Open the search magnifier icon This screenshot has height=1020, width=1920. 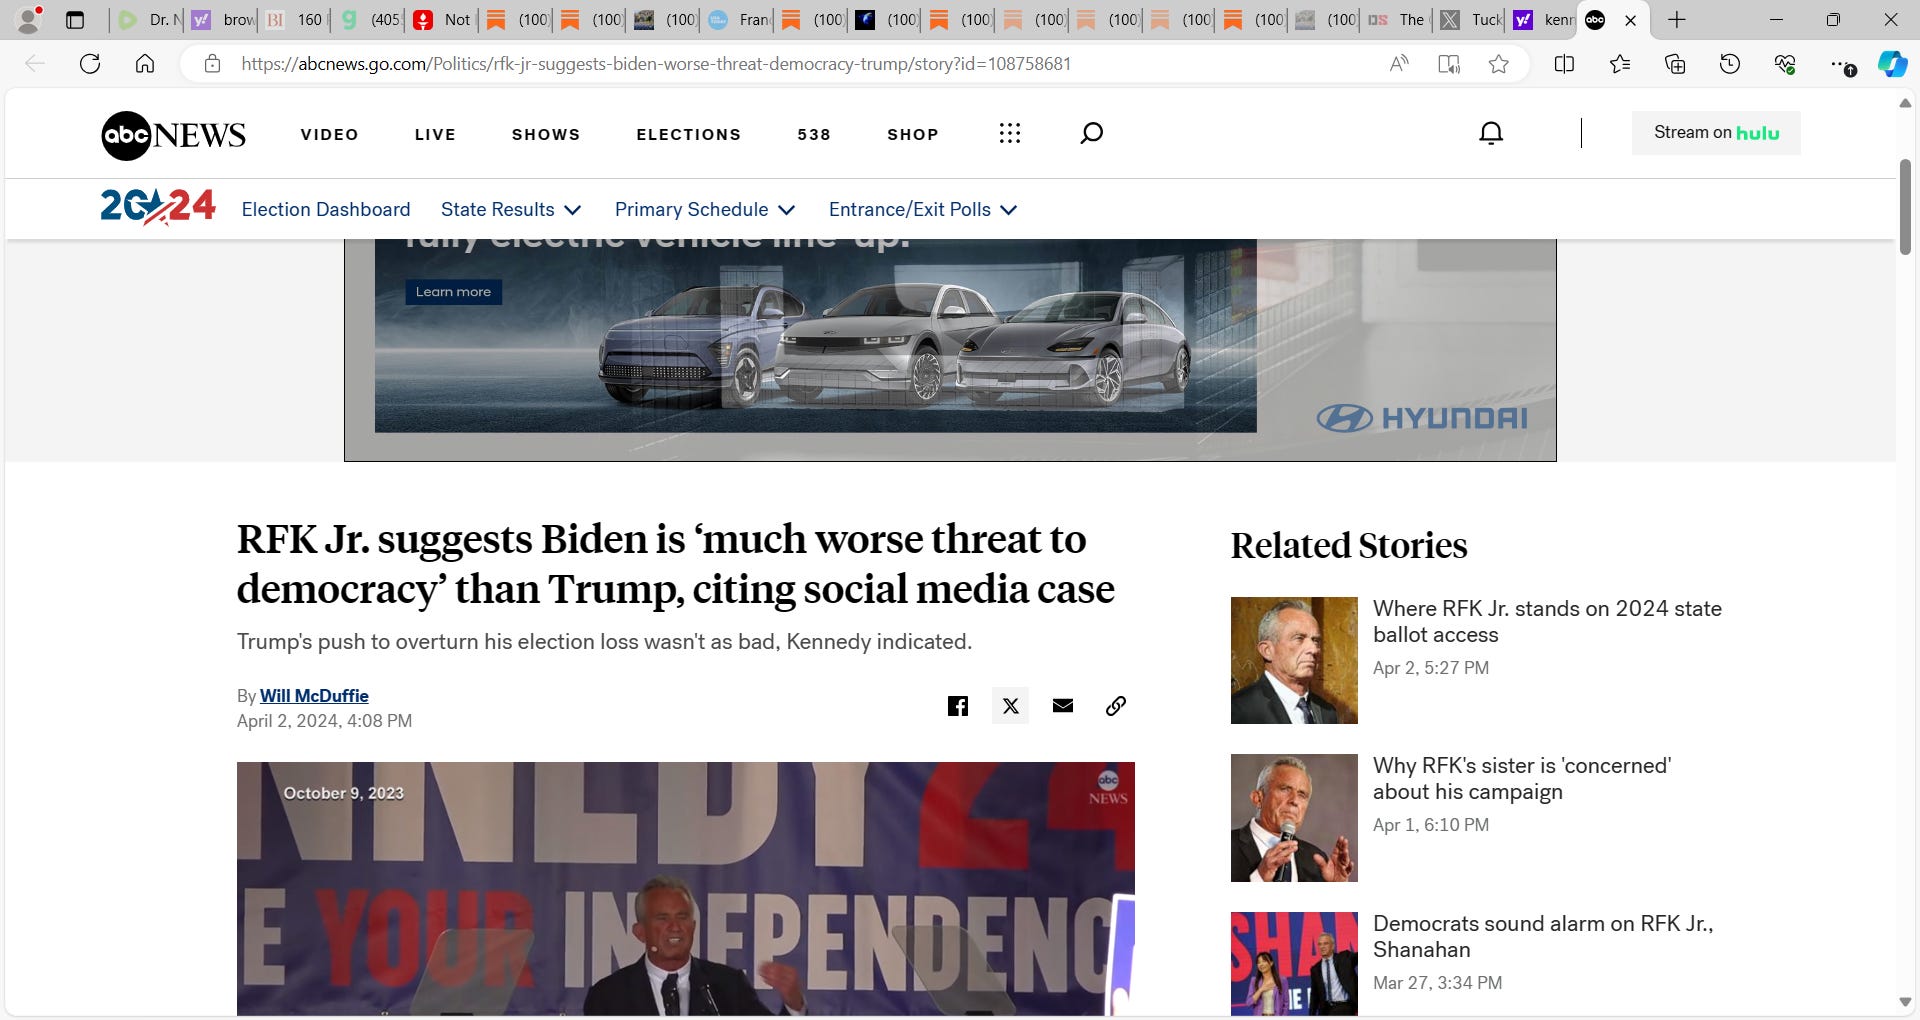coord(1091,133)
